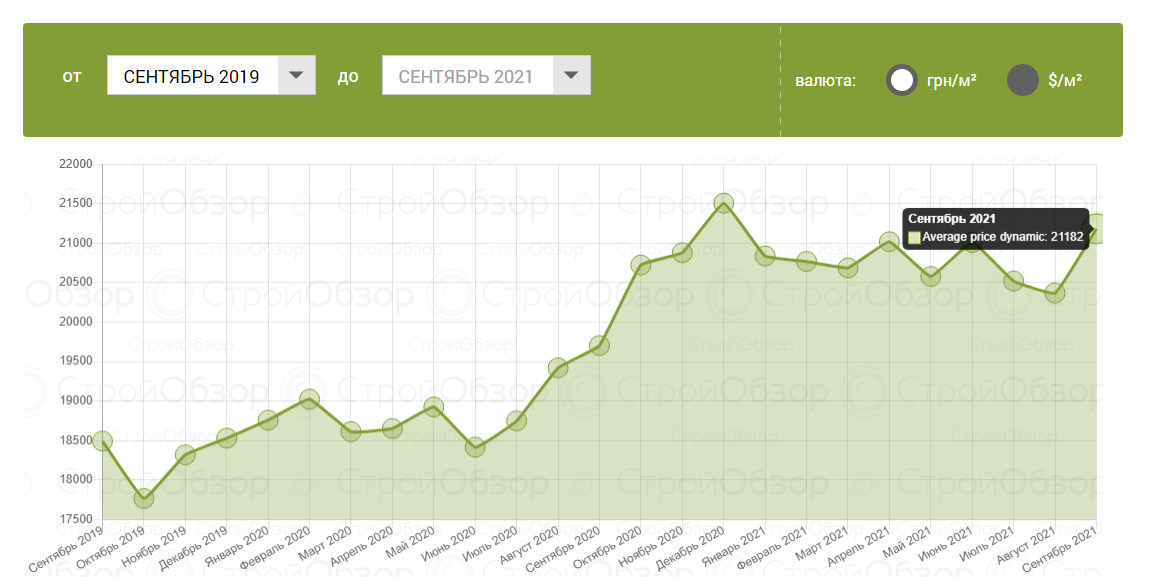Image resolution: width=1154 pixels, height=587 pixels.
Task: Click the Январь 2021 data point
Action: coord(765,256)
